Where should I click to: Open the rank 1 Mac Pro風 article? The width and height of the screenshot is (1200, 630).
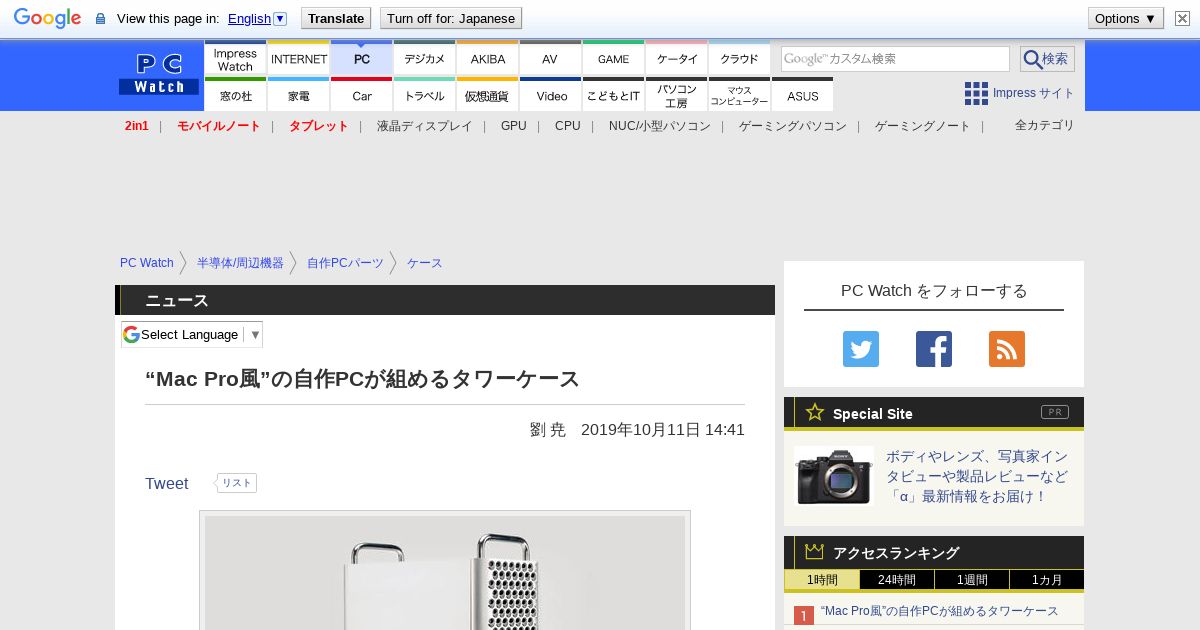click(x=939, y=611)
